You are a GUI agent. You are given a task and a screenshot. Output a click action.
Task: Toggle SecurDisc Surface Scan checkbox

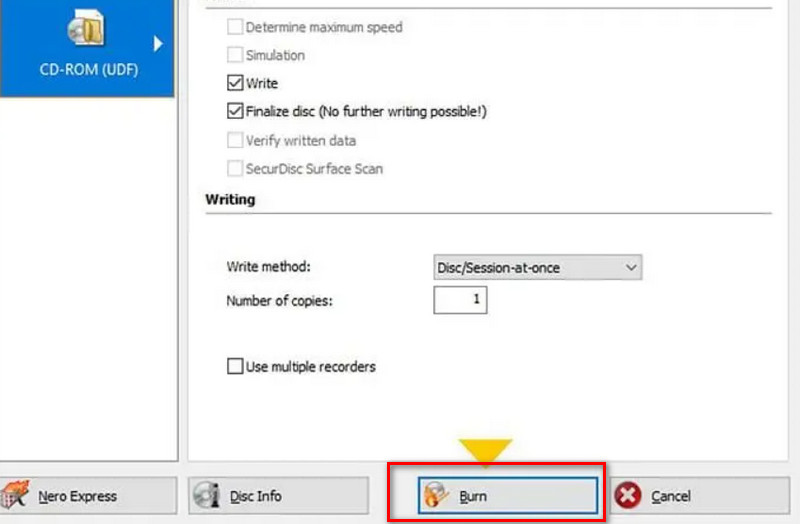coord(235,169)
